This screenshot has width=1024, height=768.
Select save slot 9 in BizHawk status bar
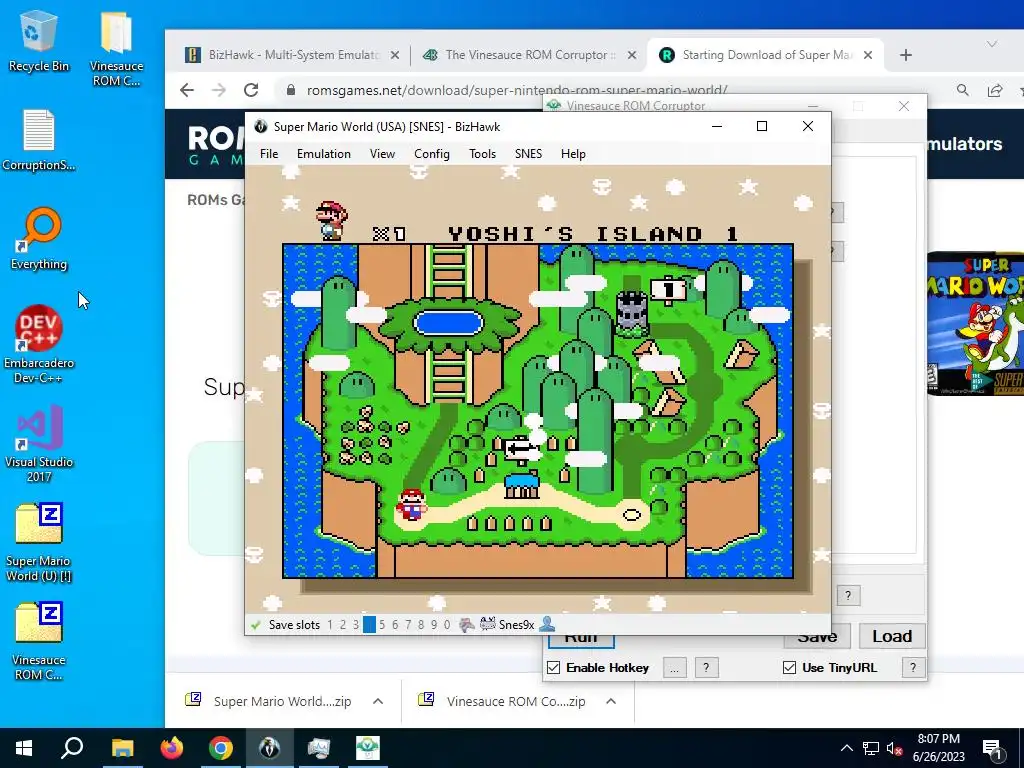coord(434,625)
